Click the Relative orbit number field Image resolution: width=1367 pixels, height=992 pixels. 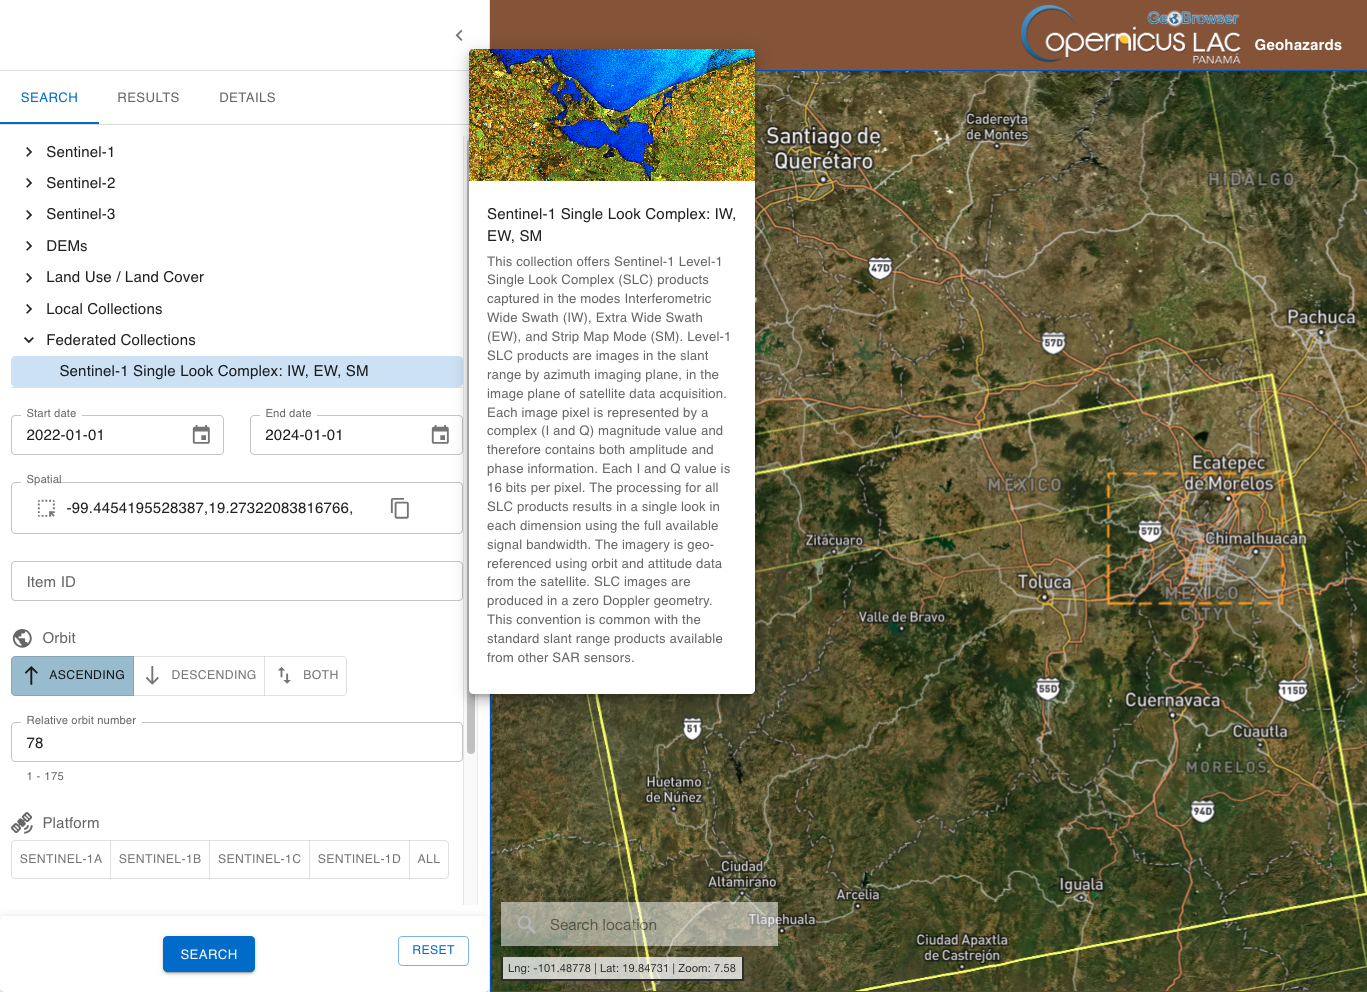click(237, 742)
